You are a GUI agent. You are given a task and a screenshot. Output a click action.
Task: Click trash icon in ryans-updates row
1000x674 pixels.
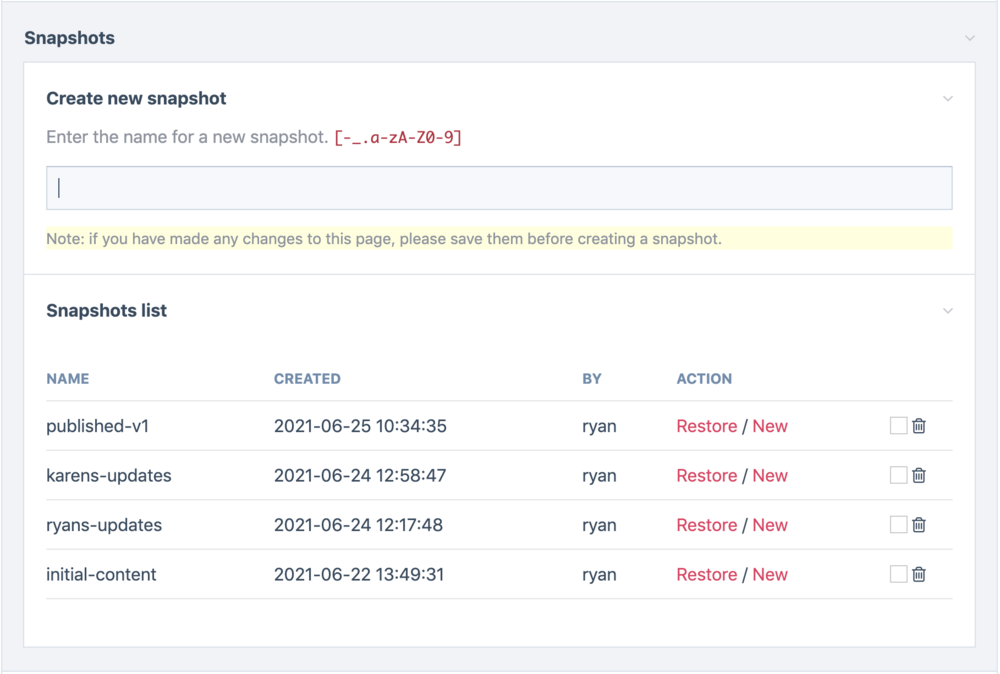click(919, 525)
